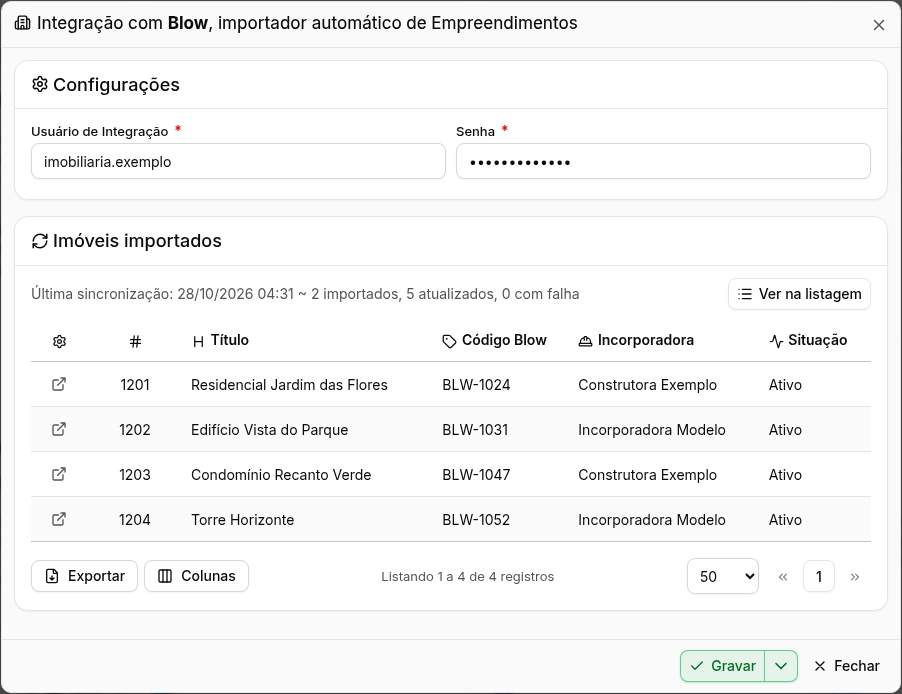Click the Exportar button
This screenshot has height=694, width=902.
coord(85,576)
